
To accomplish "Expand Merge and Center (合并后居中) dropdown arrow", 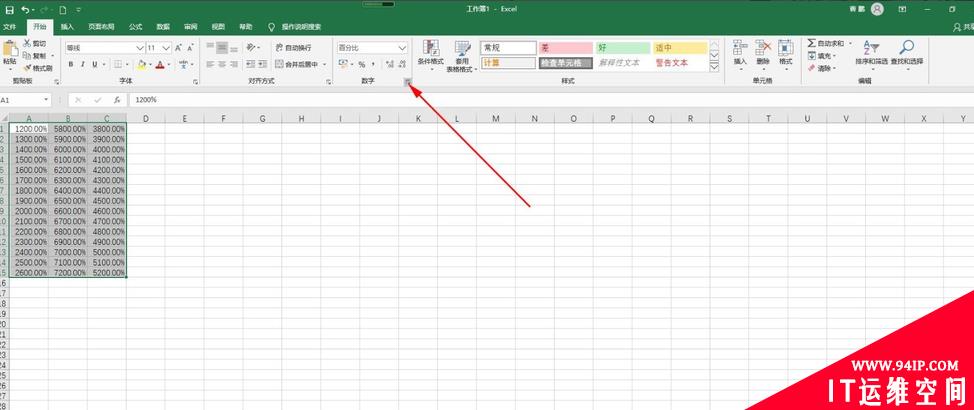I will (324, 64).
